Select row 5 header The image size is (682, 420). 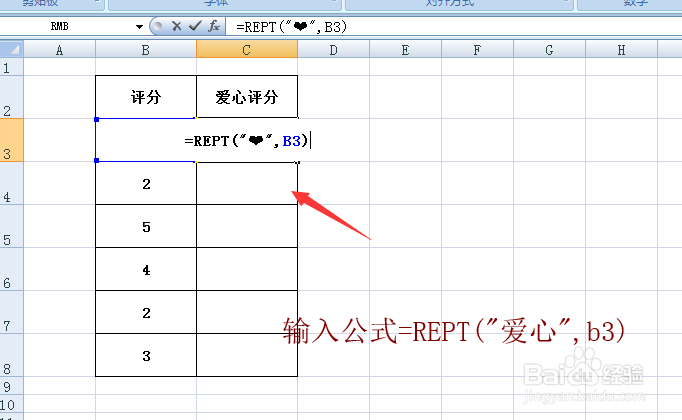[12, 226]
